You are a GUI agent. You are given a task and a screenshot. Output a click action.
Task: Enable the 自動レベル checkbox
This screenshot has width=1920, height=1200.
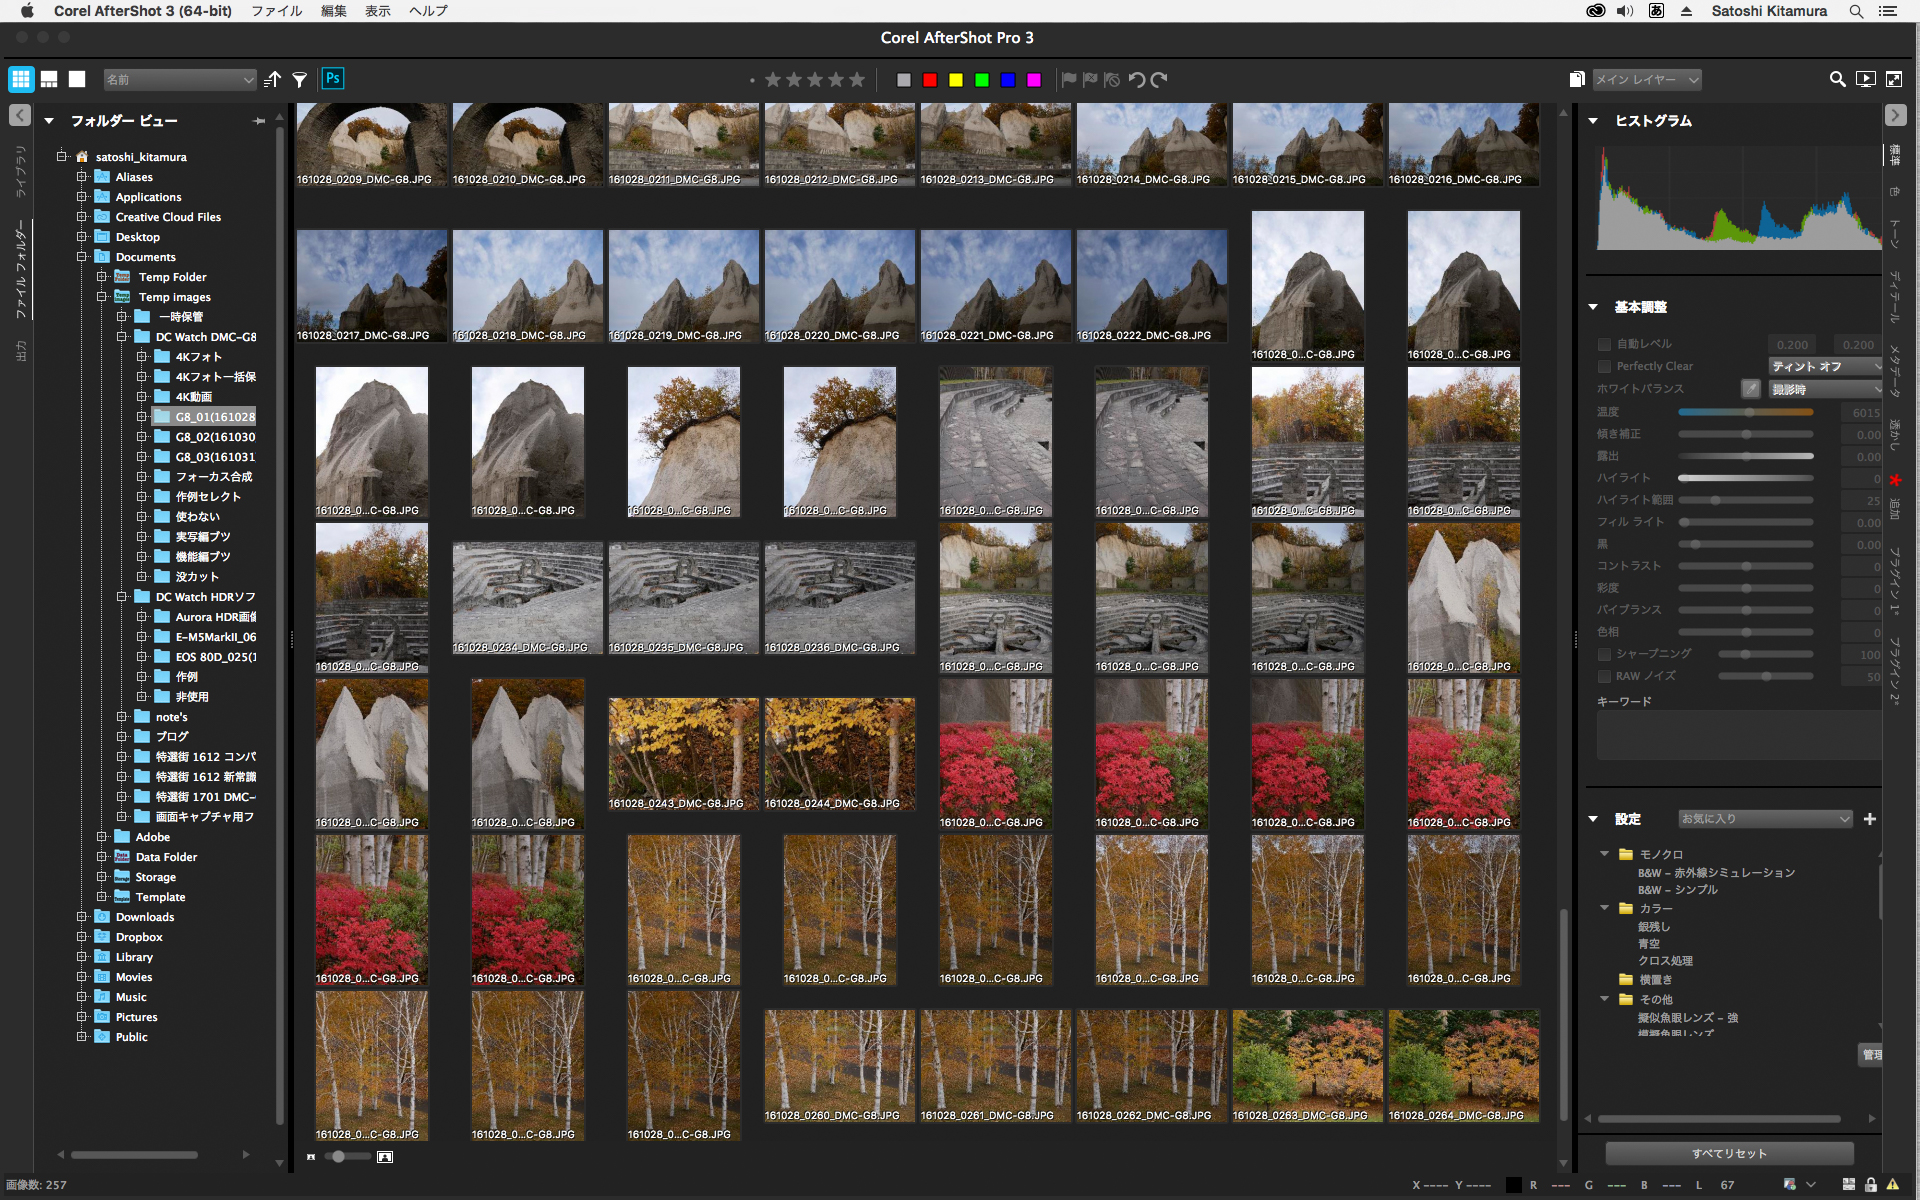point(1605,344)
